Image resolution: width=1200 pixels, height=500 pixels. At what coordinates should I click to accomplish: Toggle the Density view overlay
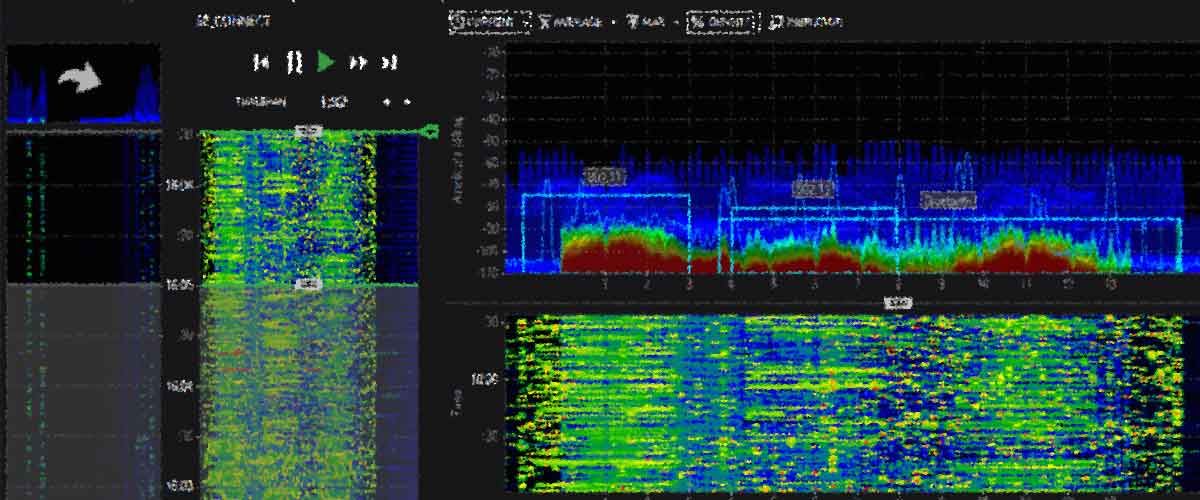721,20
